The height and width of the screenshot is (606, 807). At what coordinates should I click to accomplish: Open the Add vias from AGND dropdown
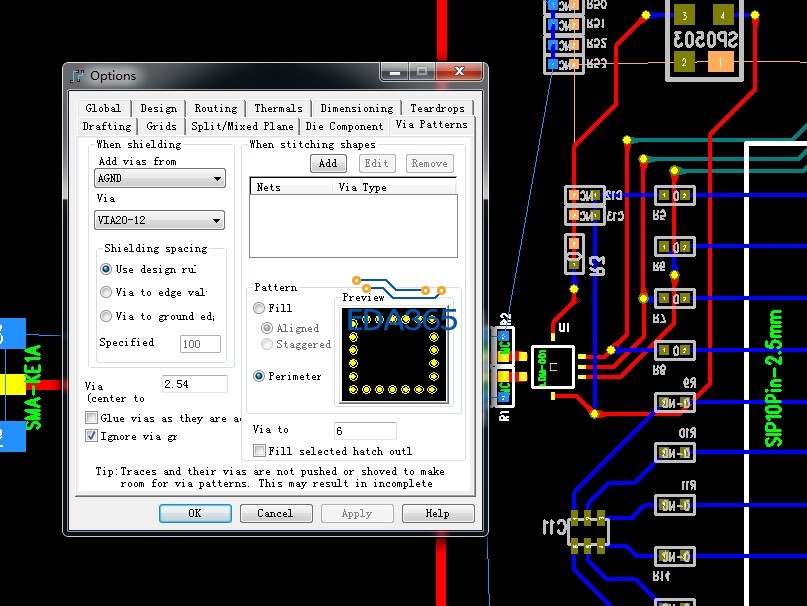(x=159, y=179)
